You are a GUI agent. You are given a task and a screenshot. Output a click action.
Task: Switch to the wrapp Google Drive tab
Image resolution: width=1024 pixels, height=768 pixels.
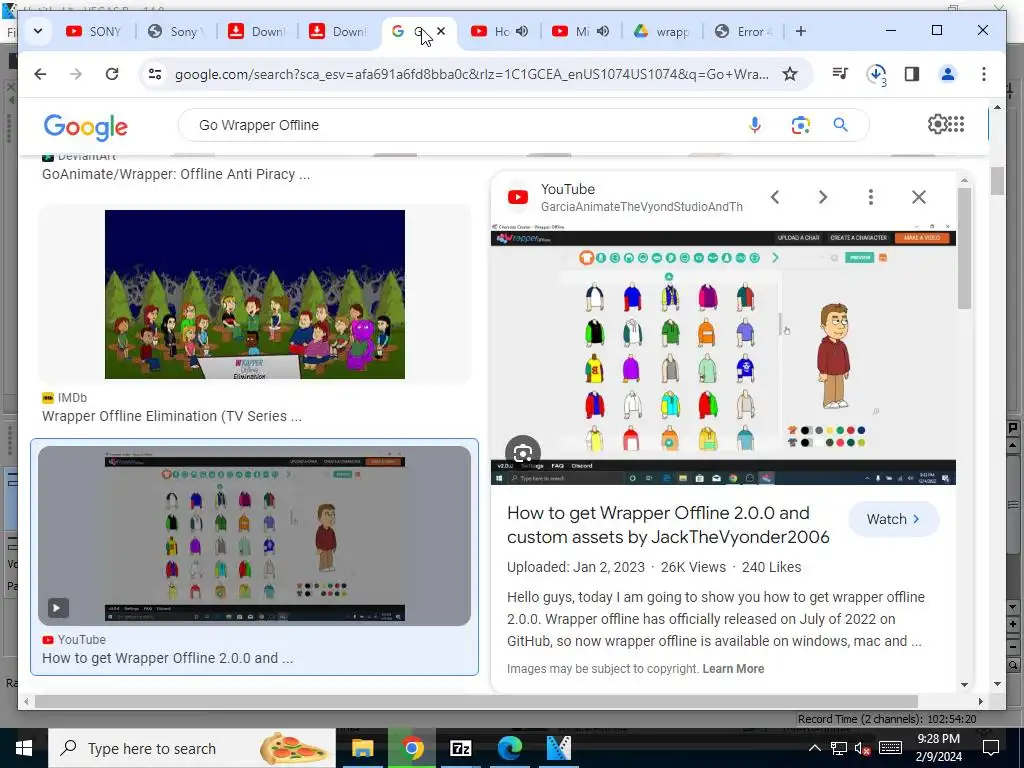point(662,31)
